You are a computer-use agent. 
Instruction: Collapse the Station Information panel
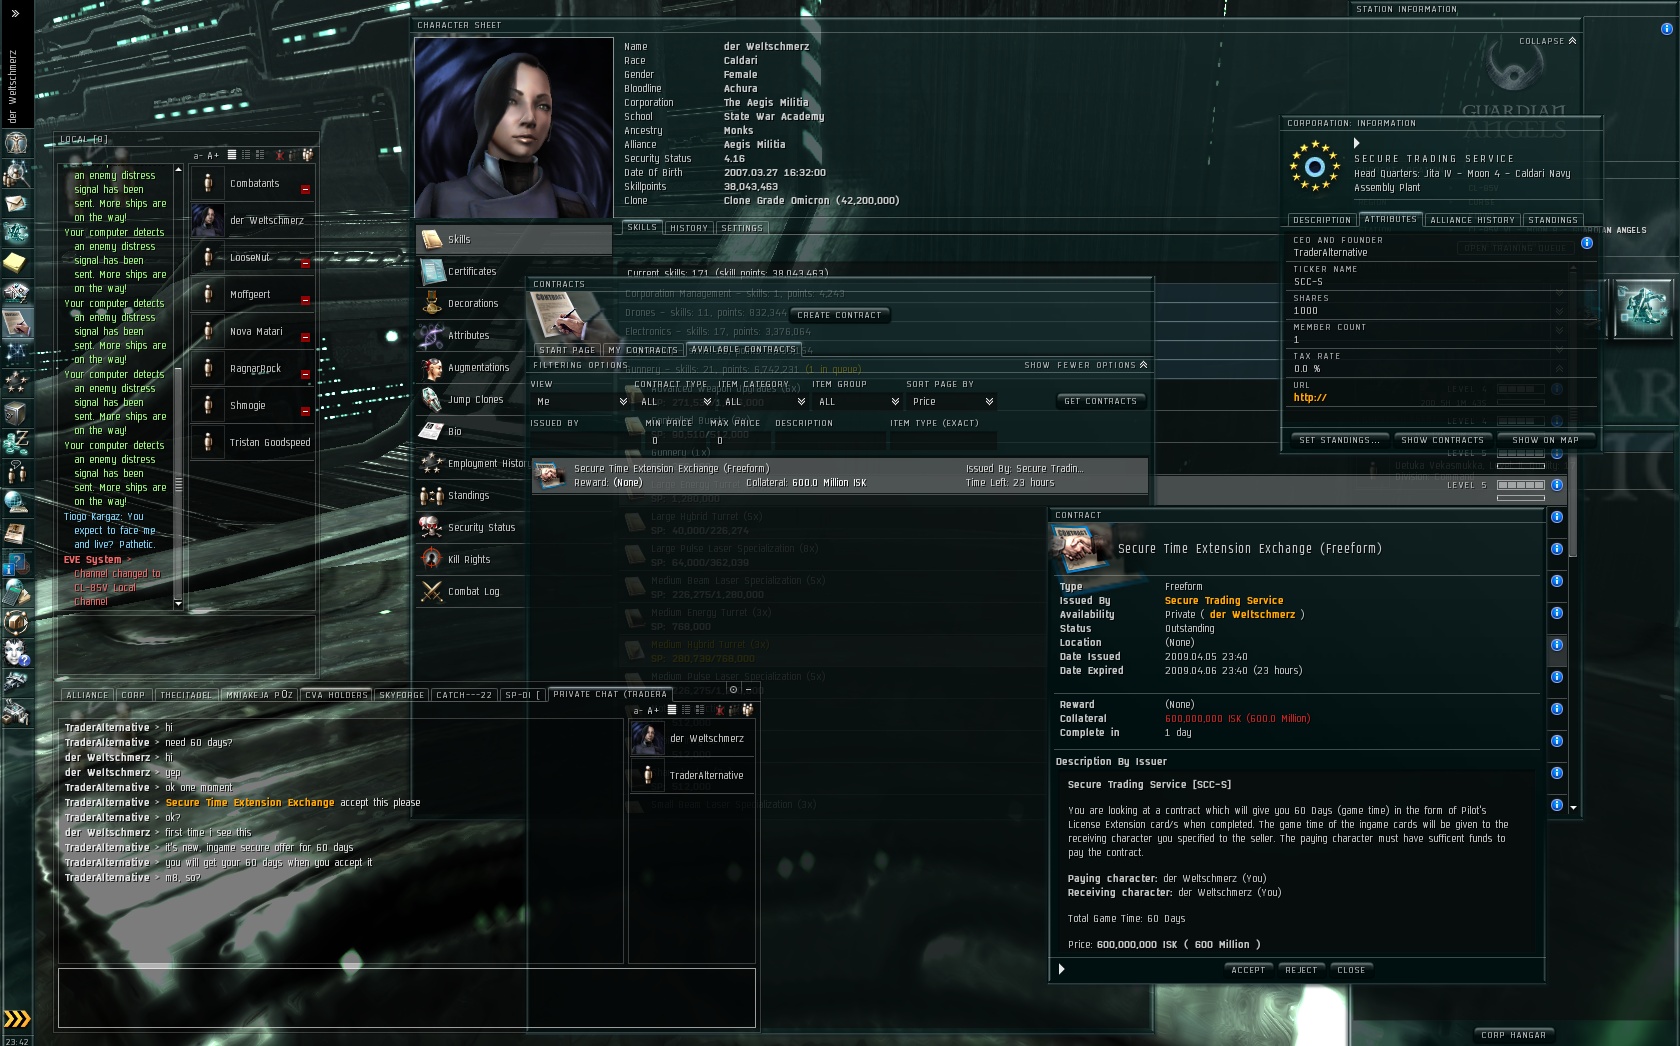tap(1548, 41)
